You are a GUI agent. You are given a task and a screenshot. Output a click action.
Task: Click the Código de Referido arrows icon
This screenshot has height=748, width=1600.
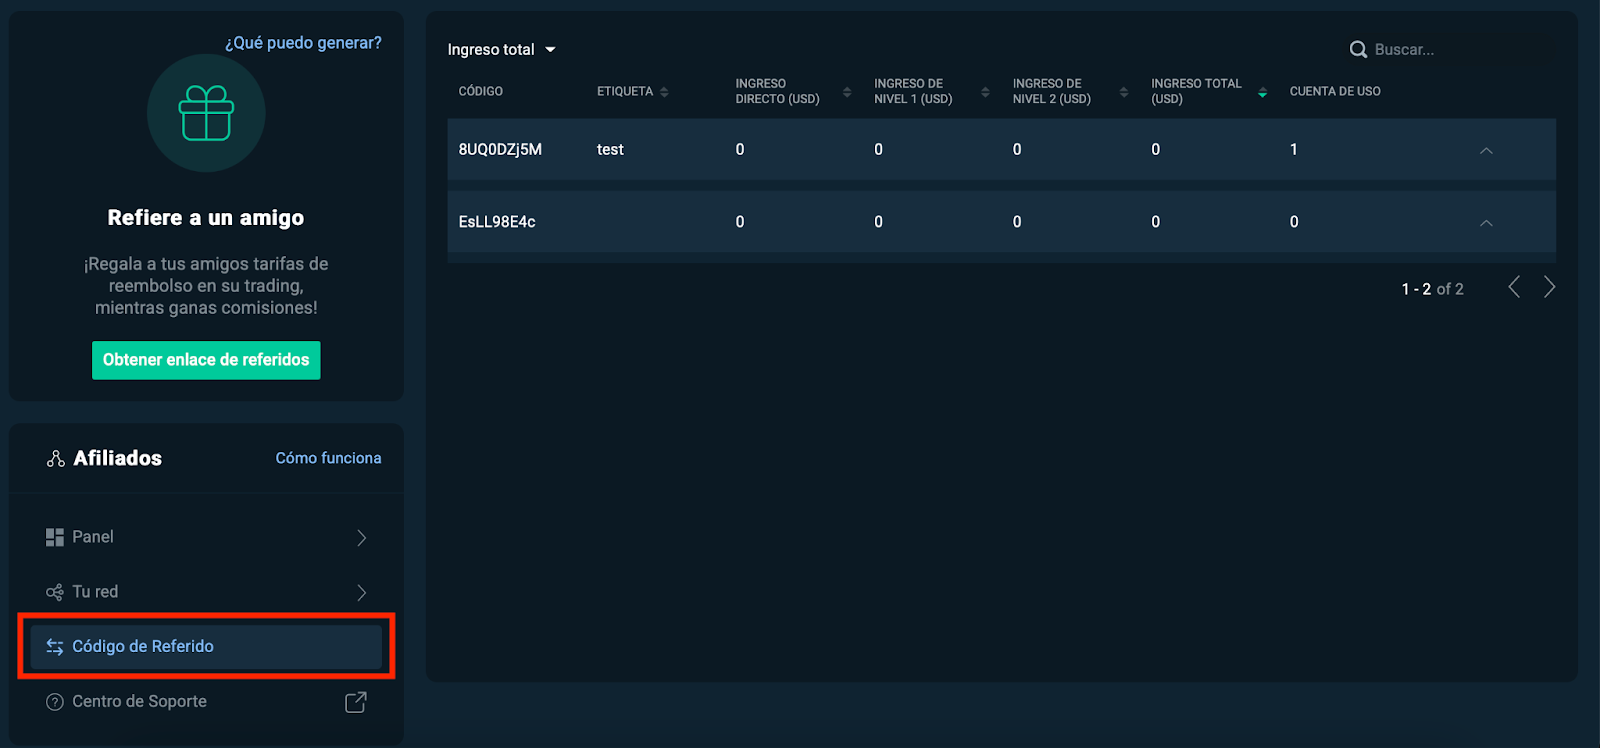pyautogui.click(x=55, y=647)
